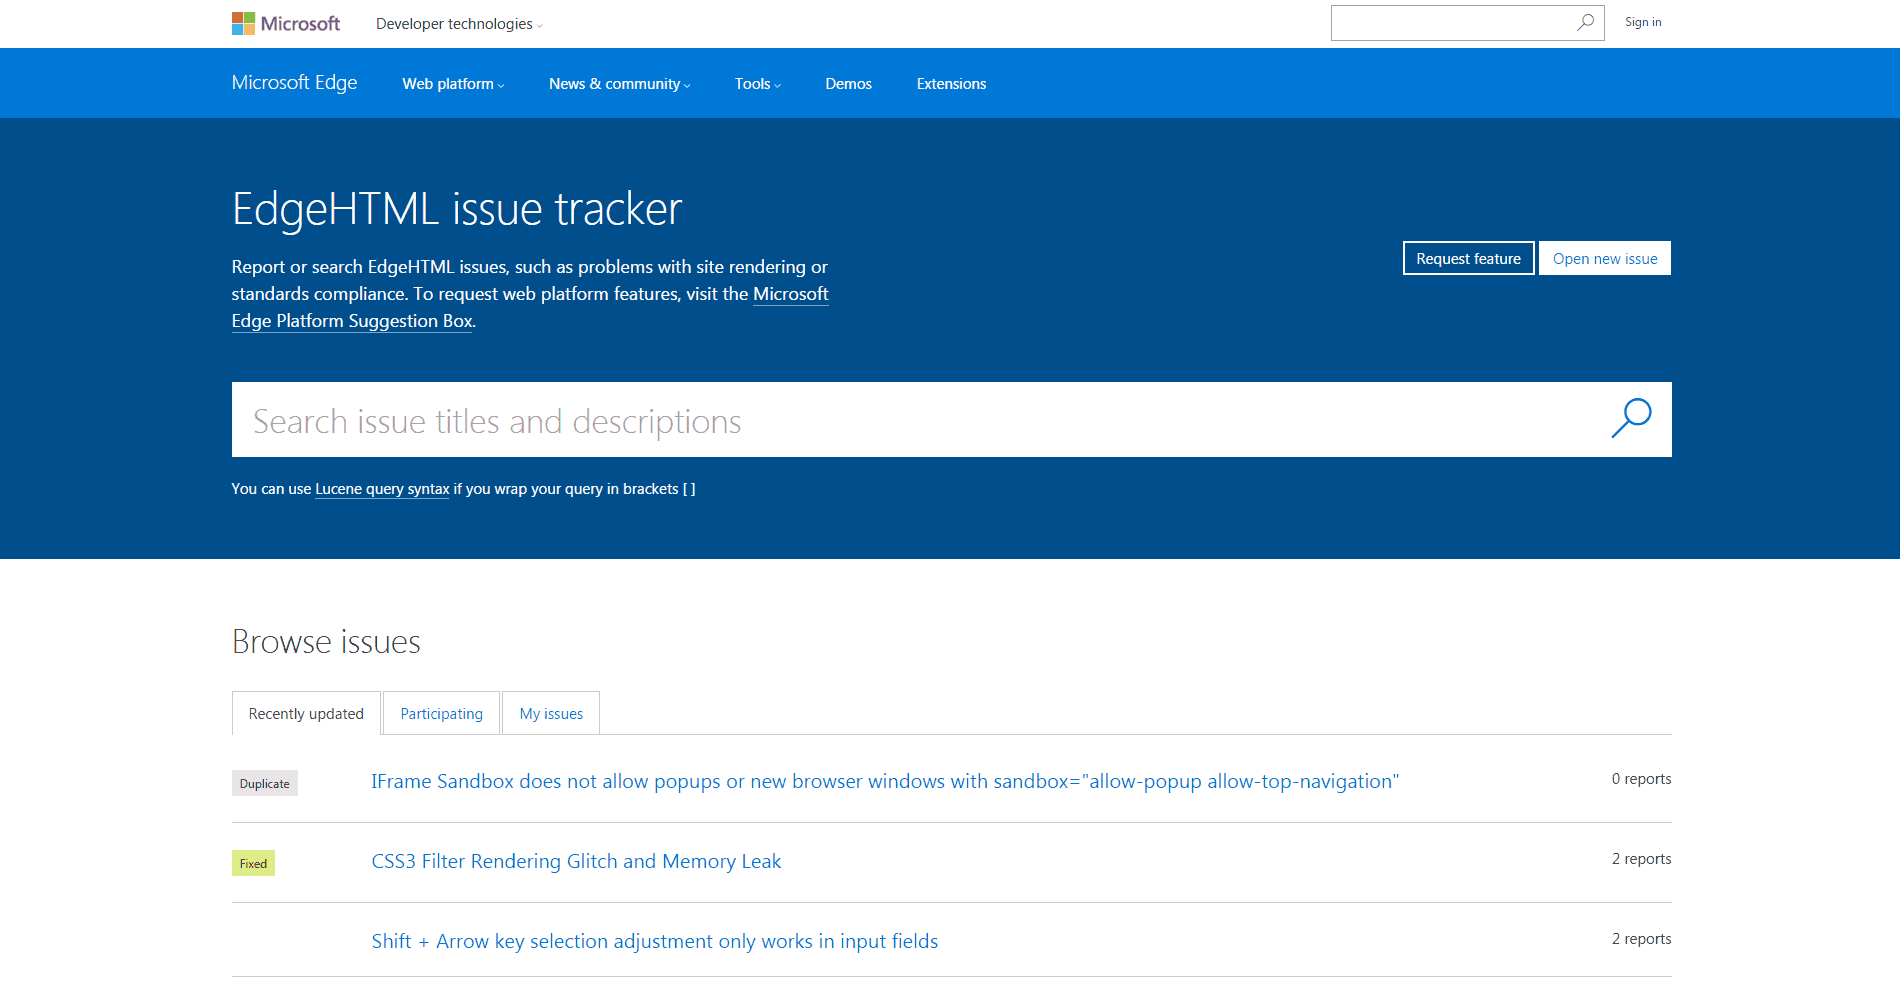Go to the Demos page
This screenshot has width=1900, height=992.
click(848, 84)
